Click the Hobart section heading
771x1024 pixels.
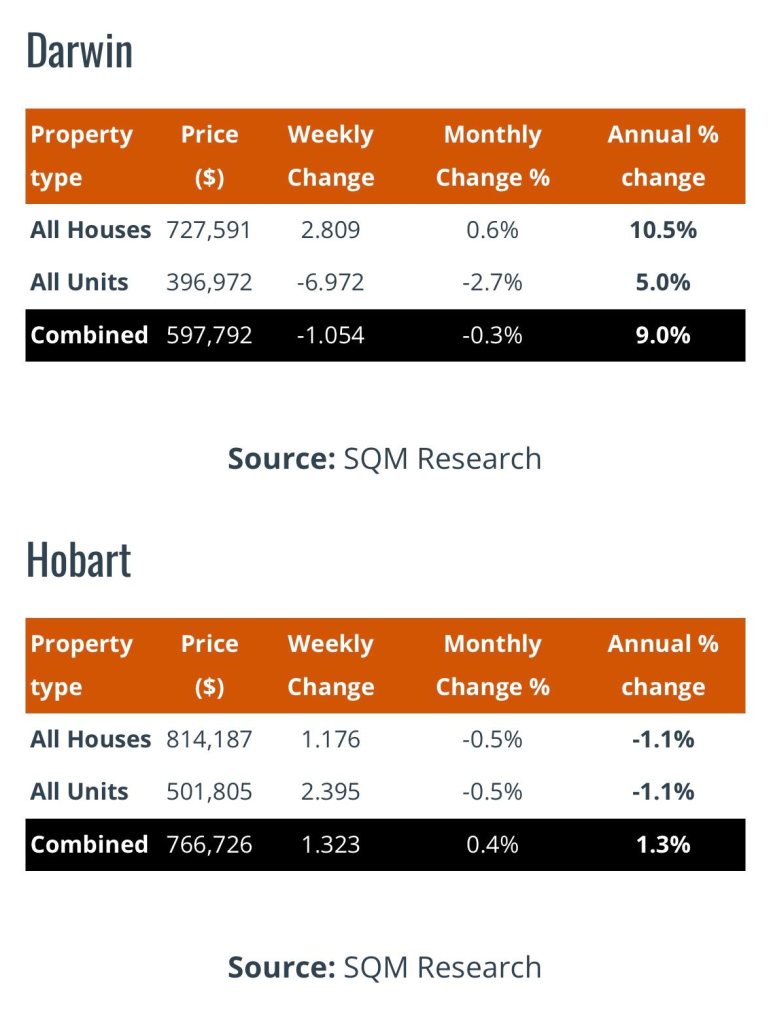78,559
